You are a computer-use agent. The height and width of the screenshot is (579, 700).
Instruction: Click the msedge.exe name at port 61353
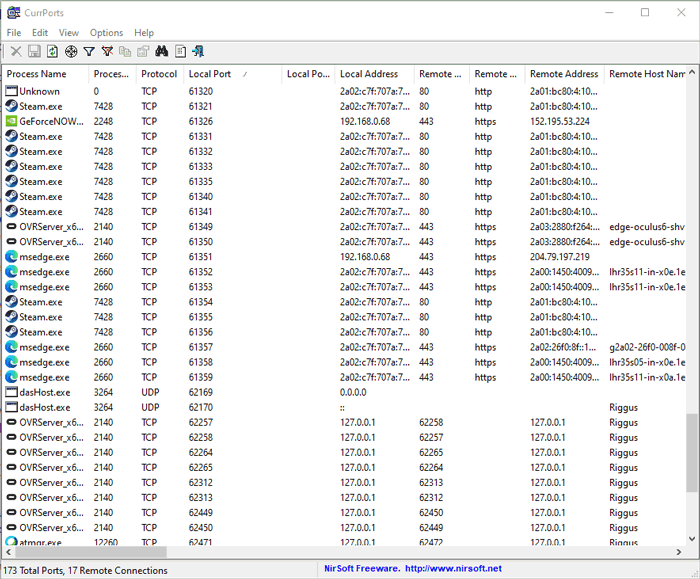[44, 287]
